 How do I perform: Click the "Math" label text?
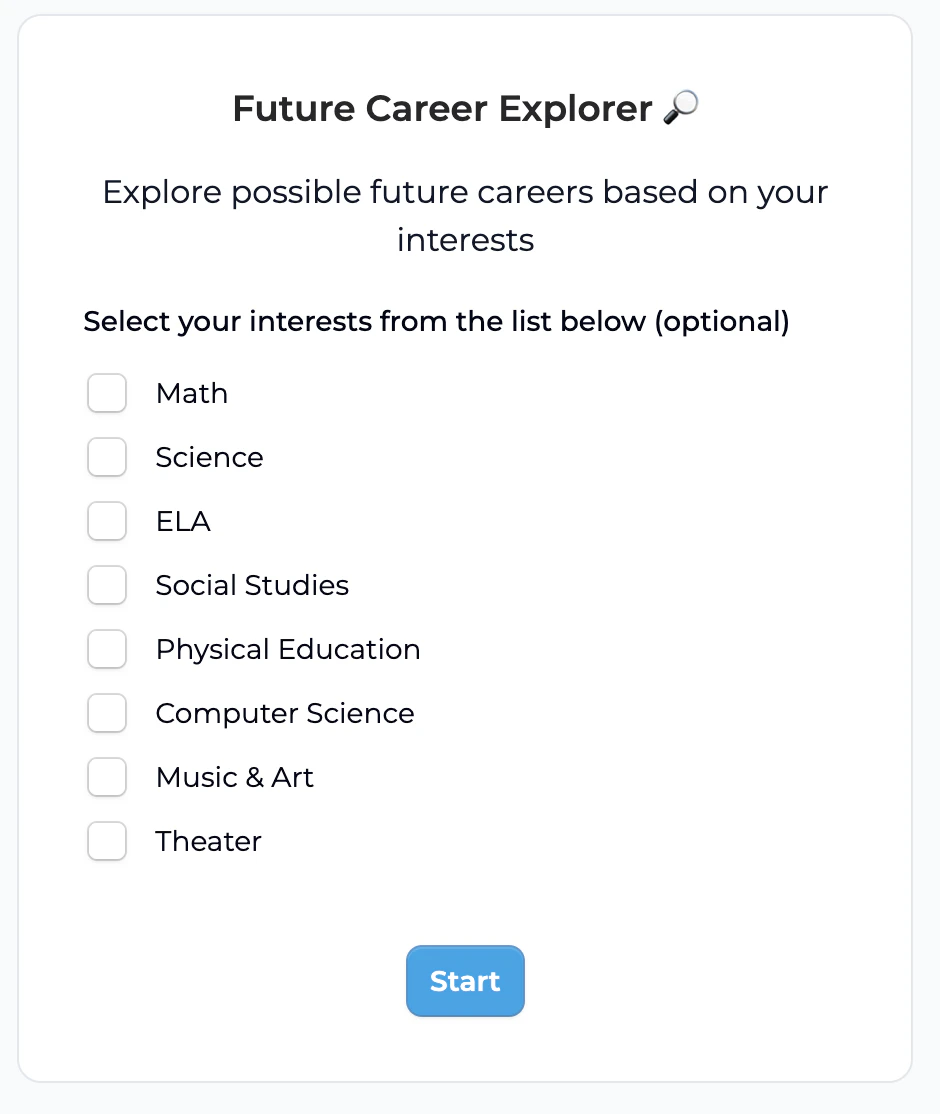click(x=192, y=393)
